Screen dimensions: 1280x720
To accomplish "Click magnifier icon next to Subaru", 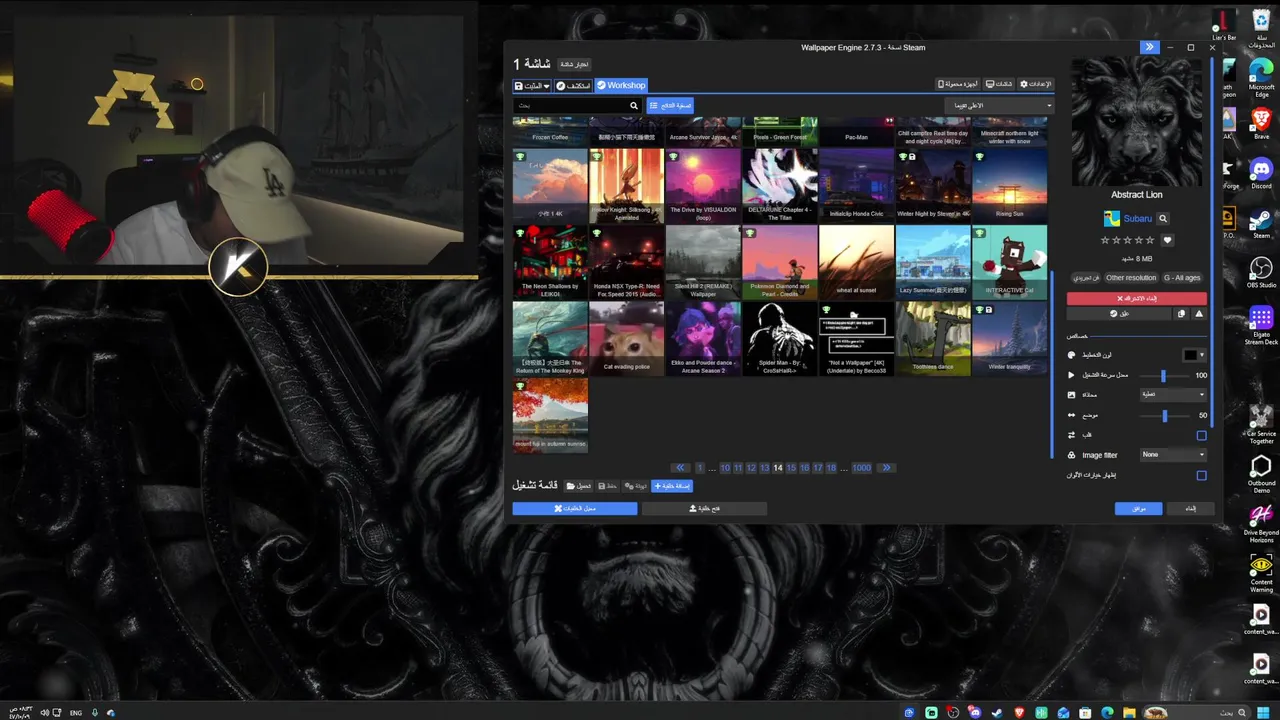I will (x=1162, y=218).
